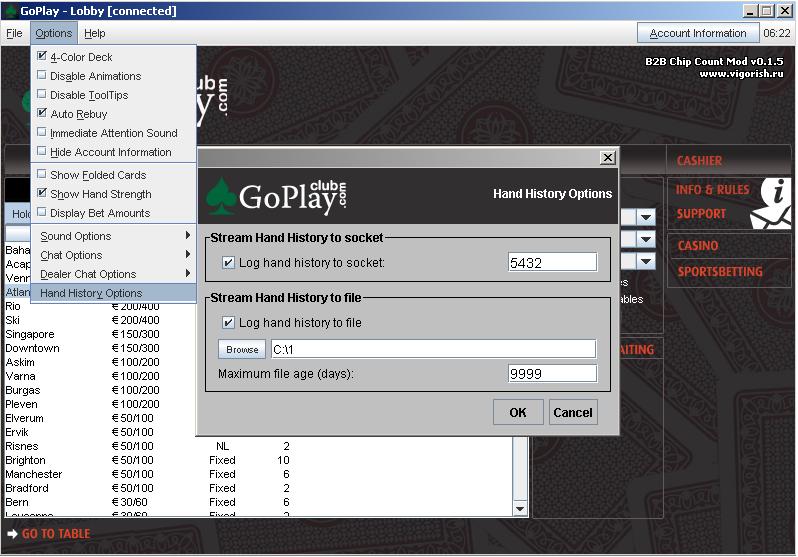Image resolution: width=798 pixels, height=557 pixels.
Task: Select the Risnes table row
Action: click(x=259, y=446)
